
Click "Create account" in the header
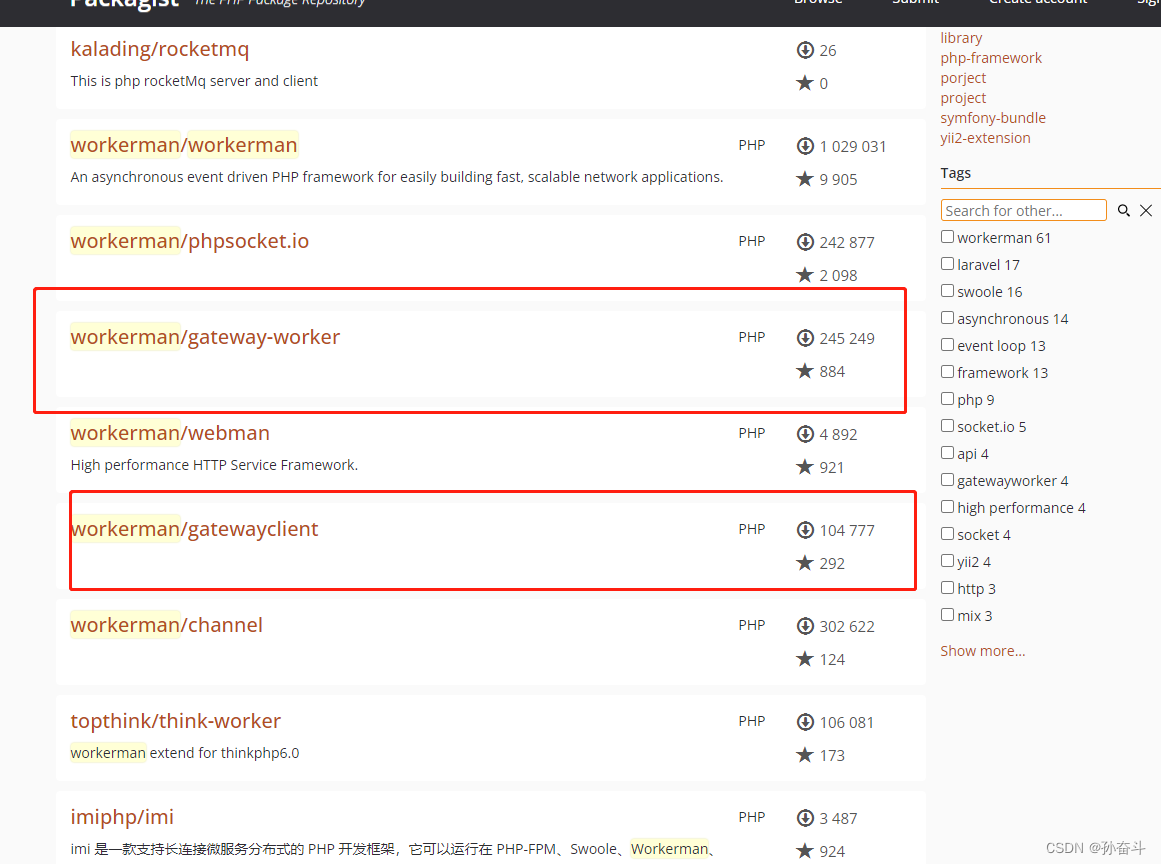(x=1037, y=3)
